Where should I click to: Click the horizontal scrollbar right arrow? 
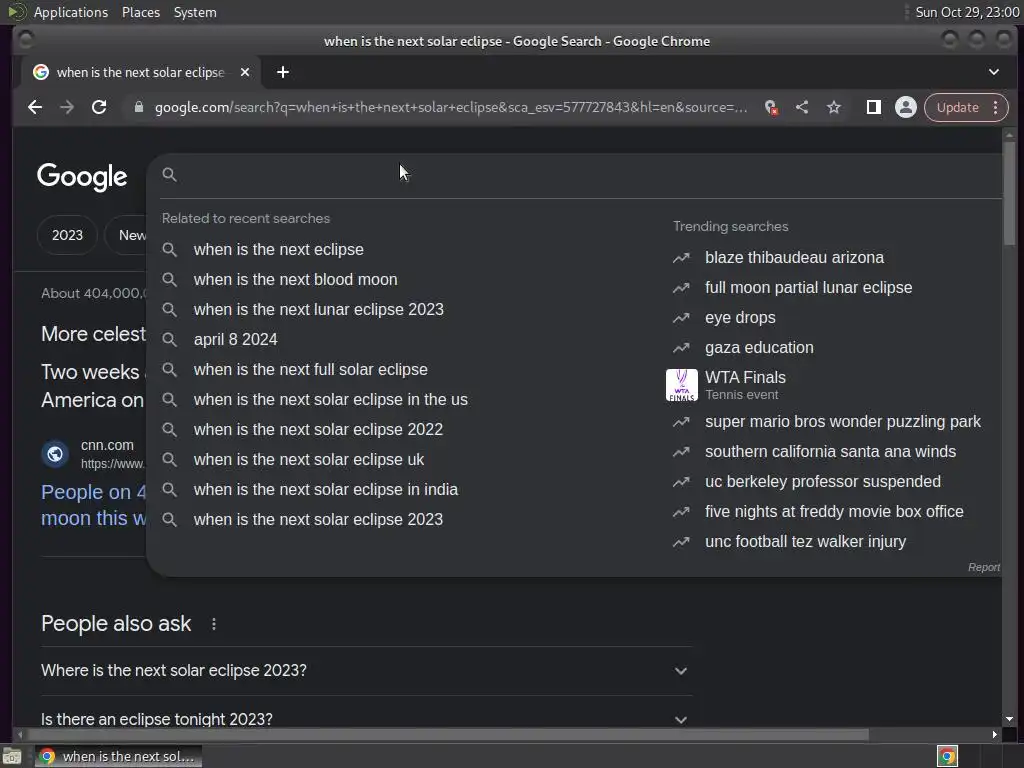[995, 735]
